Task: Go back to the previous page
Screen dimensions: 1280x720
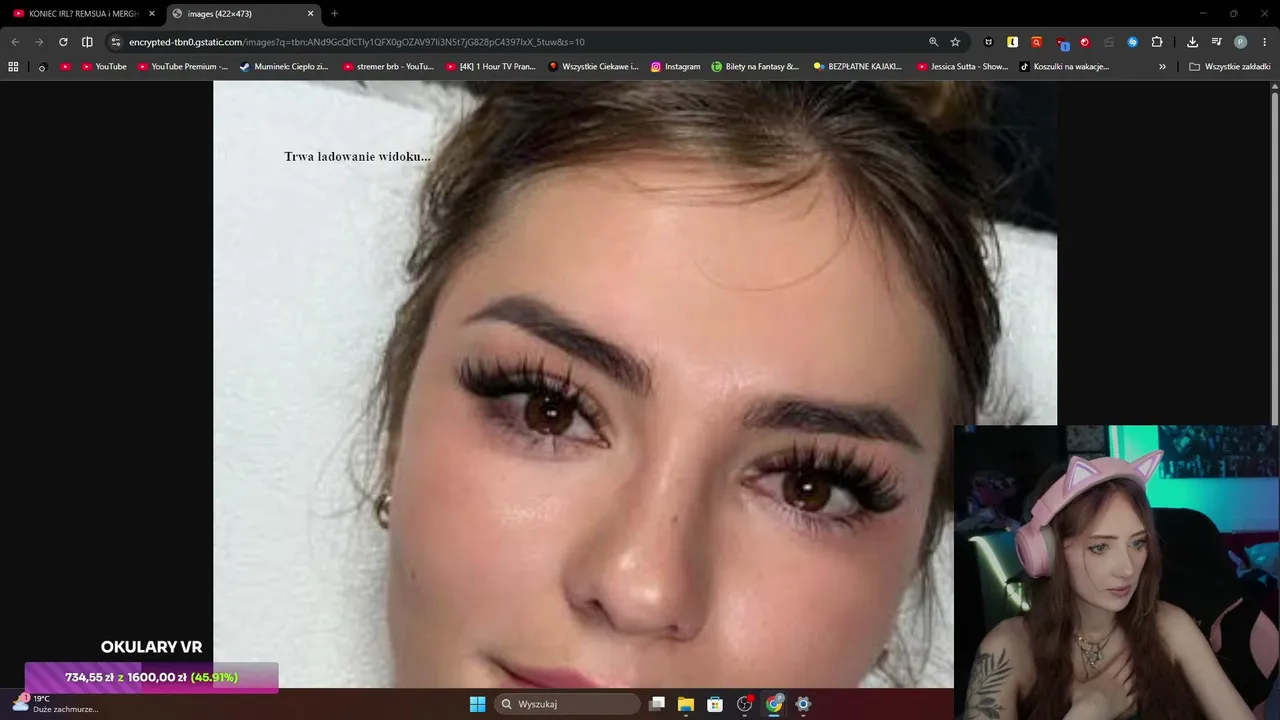Action: click(15, 42)
